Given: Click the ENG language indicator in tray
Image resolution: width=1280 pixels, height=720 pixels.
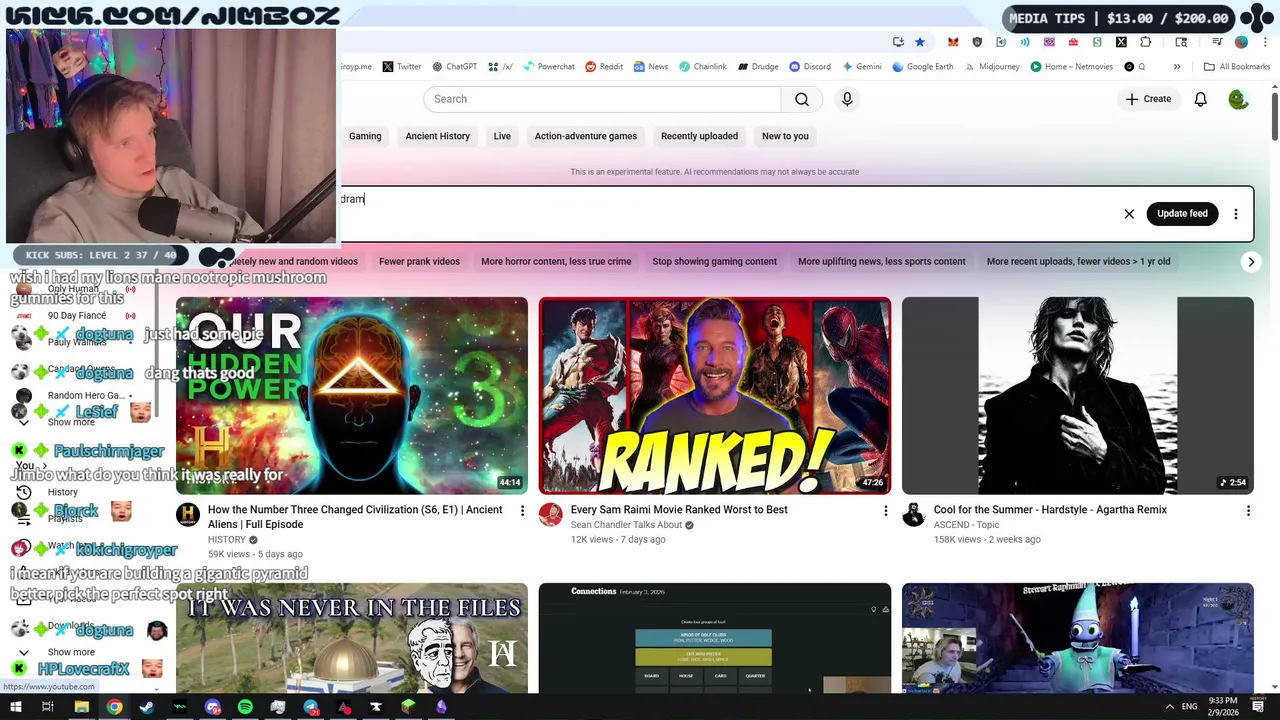Looking at the screenshot, I should point(1189,707).
